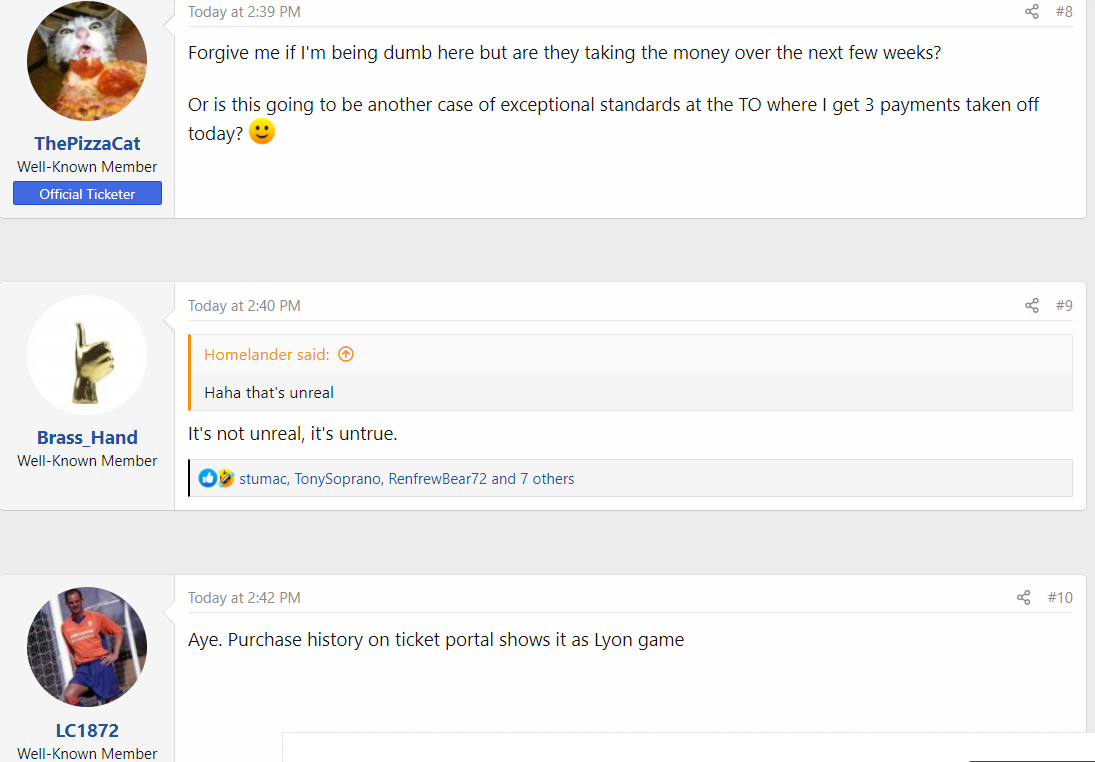Share post #10 via share icon
1095x762 pixels.
pyautogui.click(x=1023, y=597)
